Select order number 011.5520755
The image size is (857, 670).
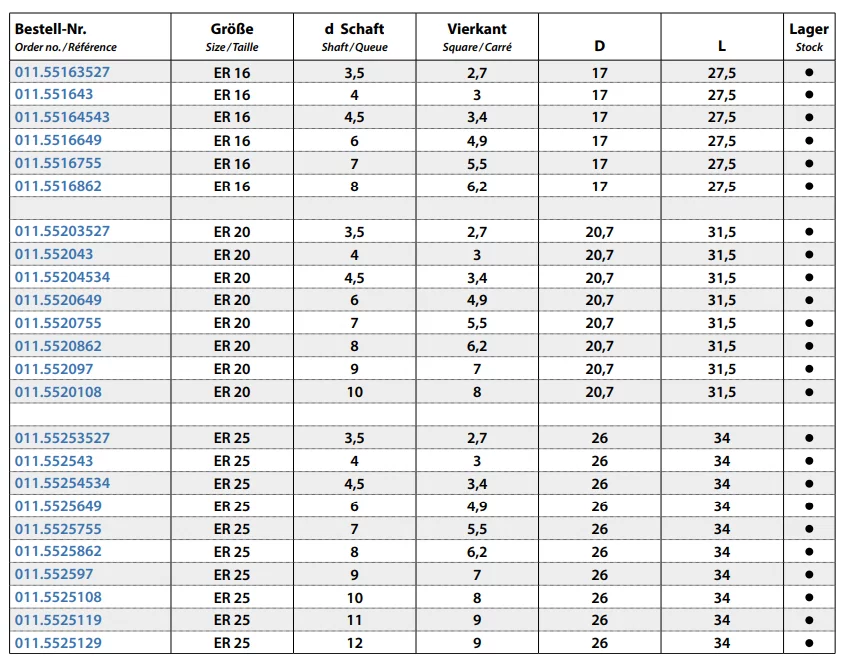(58, 323)
